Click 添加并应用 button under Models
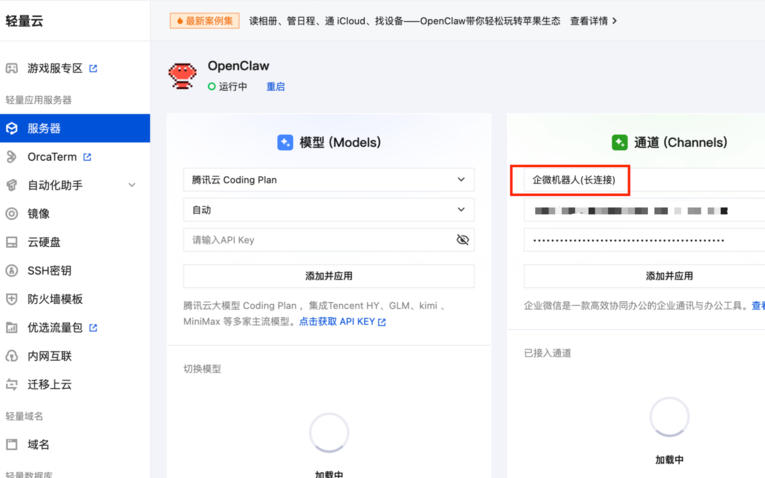 (x=328, y=276)
